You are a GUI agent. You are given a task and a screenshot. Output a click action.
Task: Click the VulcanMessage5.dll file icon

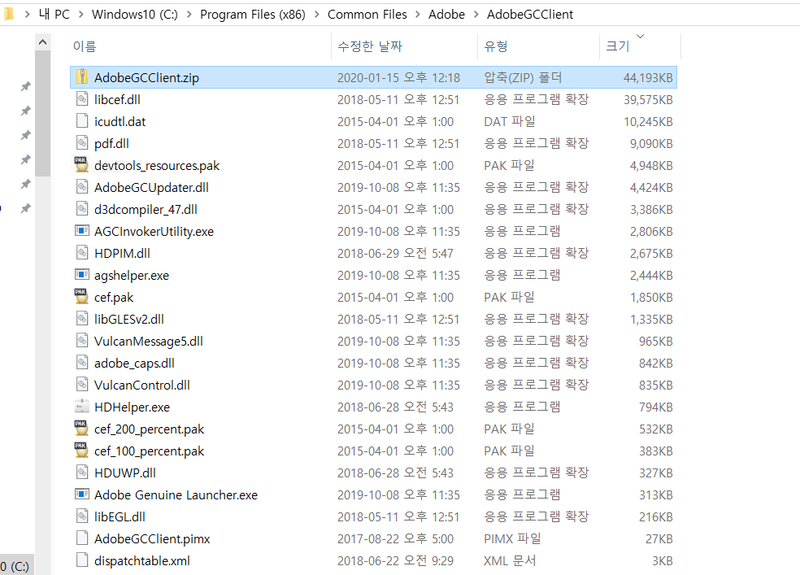(82, 340)
